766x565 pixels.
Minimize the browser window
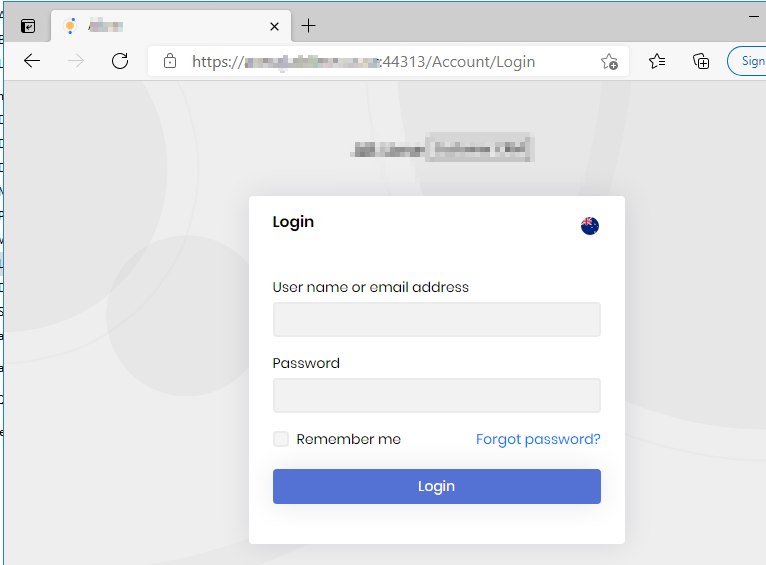[x=753, y=18]
